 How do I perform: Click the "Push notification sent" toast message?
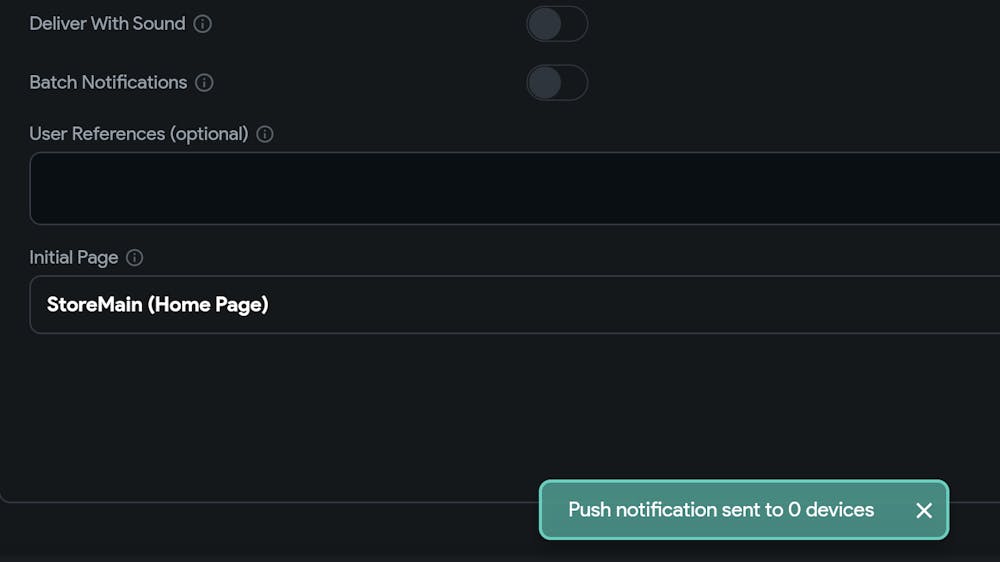click(x=675, y=510)
